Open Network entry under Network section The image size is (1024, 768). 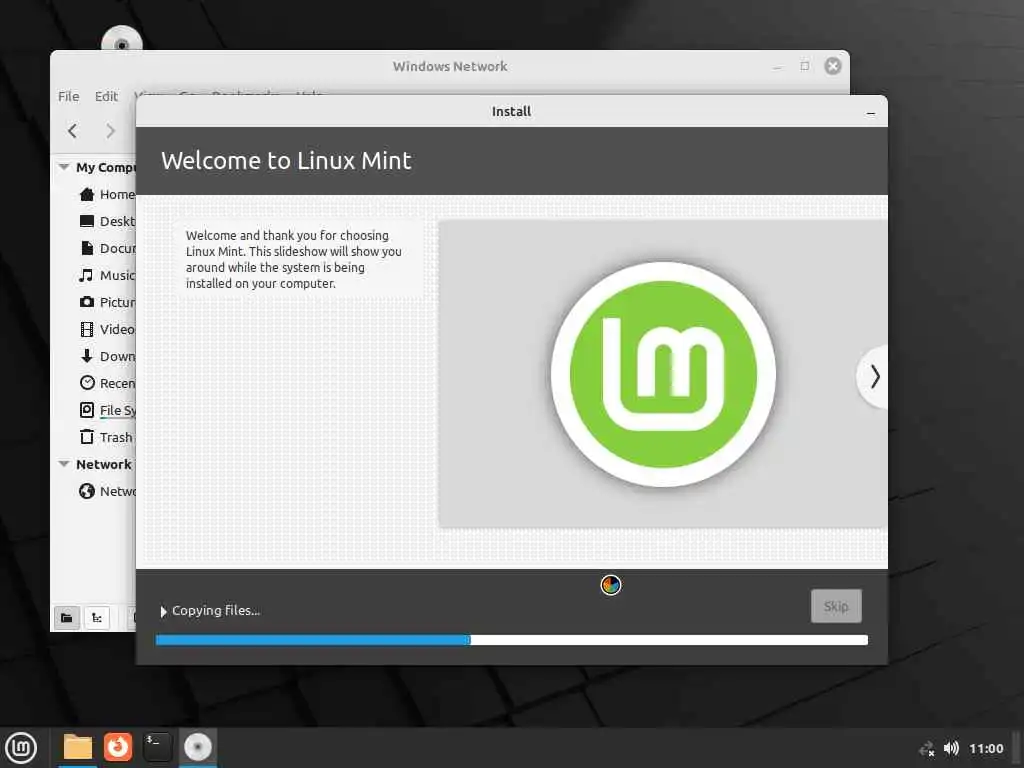point(106,490)
